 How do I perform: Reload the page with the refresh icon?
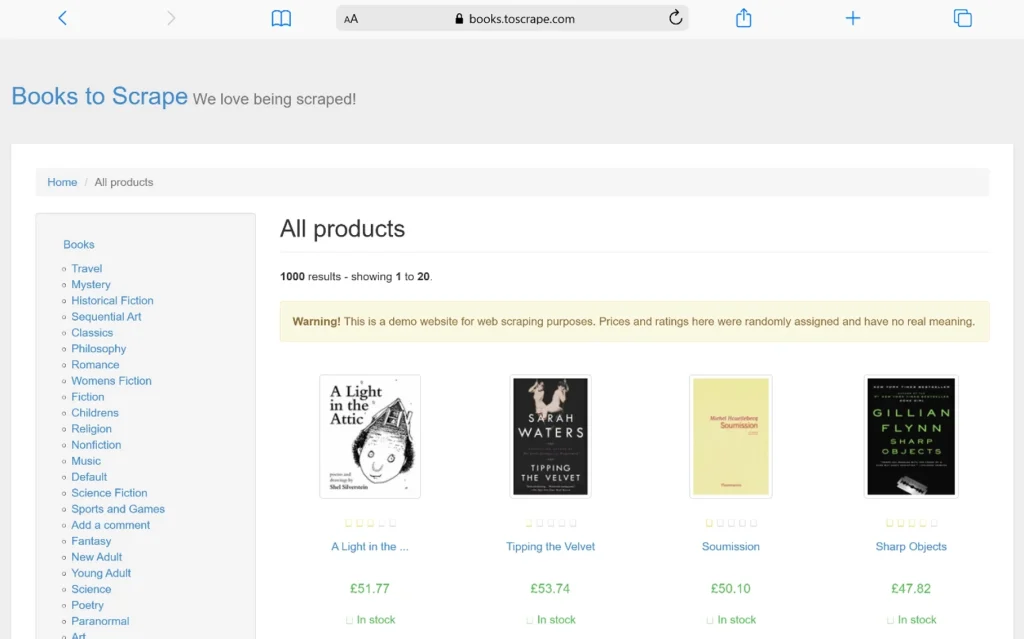point(675,18)
